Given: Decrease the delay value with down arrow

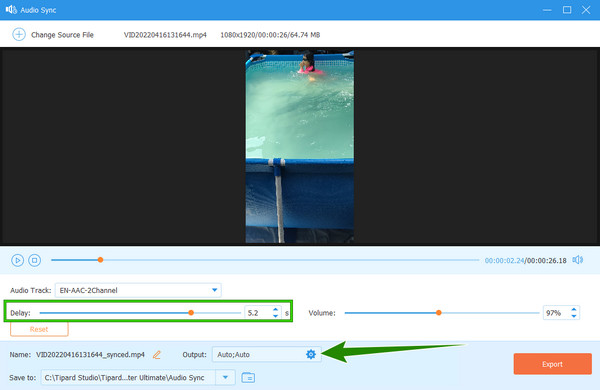Looking at the screenshot, I should [x=276, y=316].
